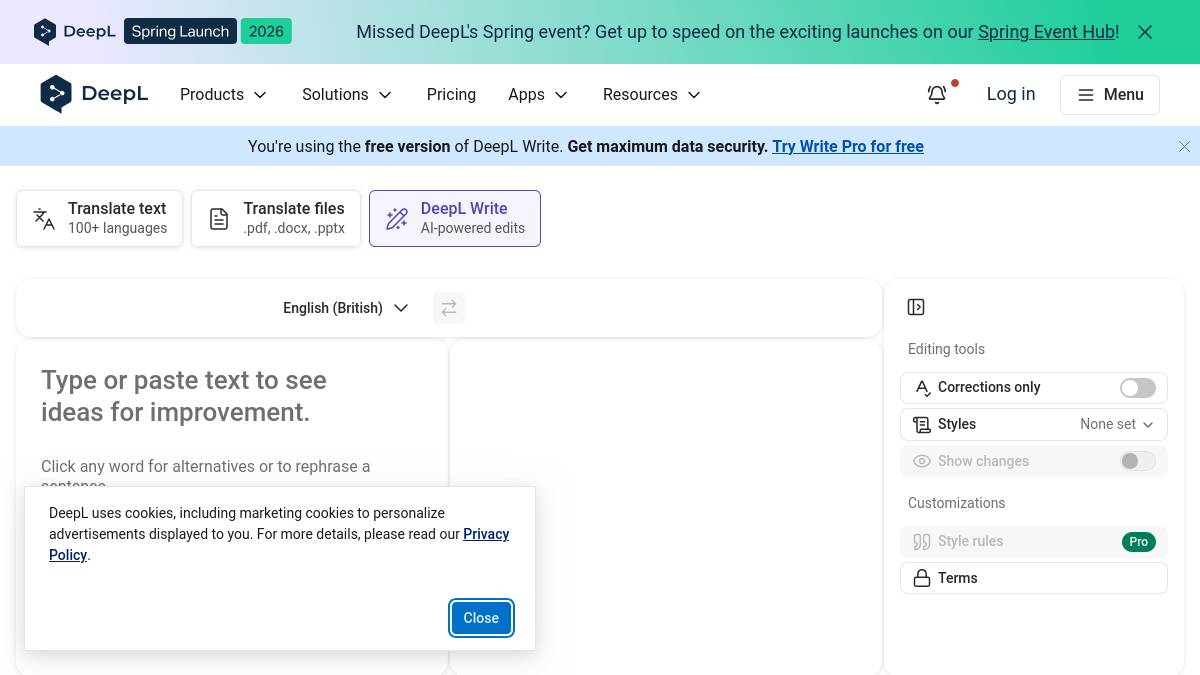
Task: Turn on the Show changes switch
Action: coord(1137,461)
